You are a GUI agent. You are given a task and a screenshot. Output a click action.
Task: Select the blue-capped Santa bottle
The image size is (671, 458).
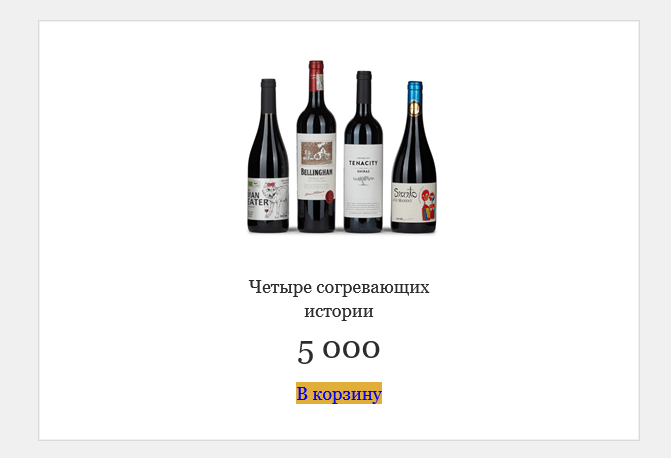[x=414, y=157]
